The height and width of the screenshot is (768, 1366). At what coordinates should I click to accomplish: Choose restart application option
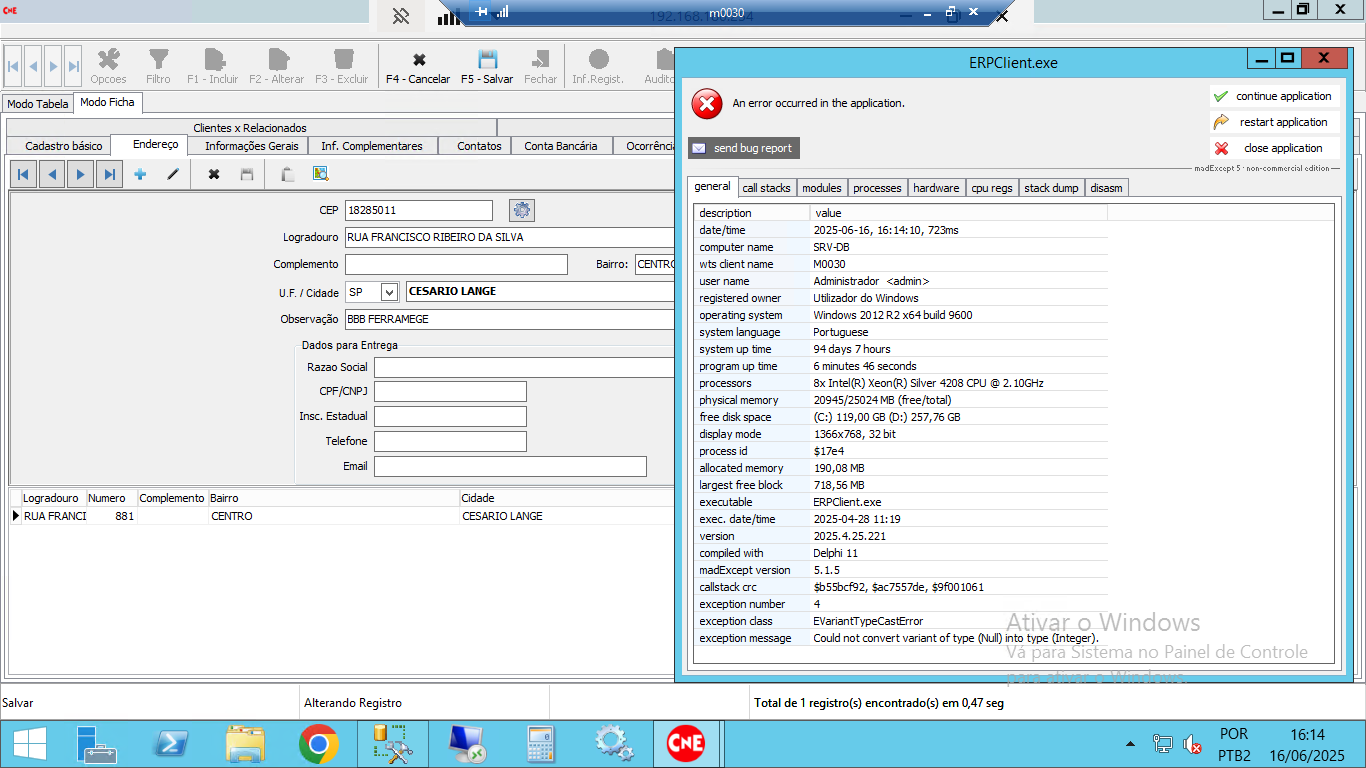tap(1273, 122)
